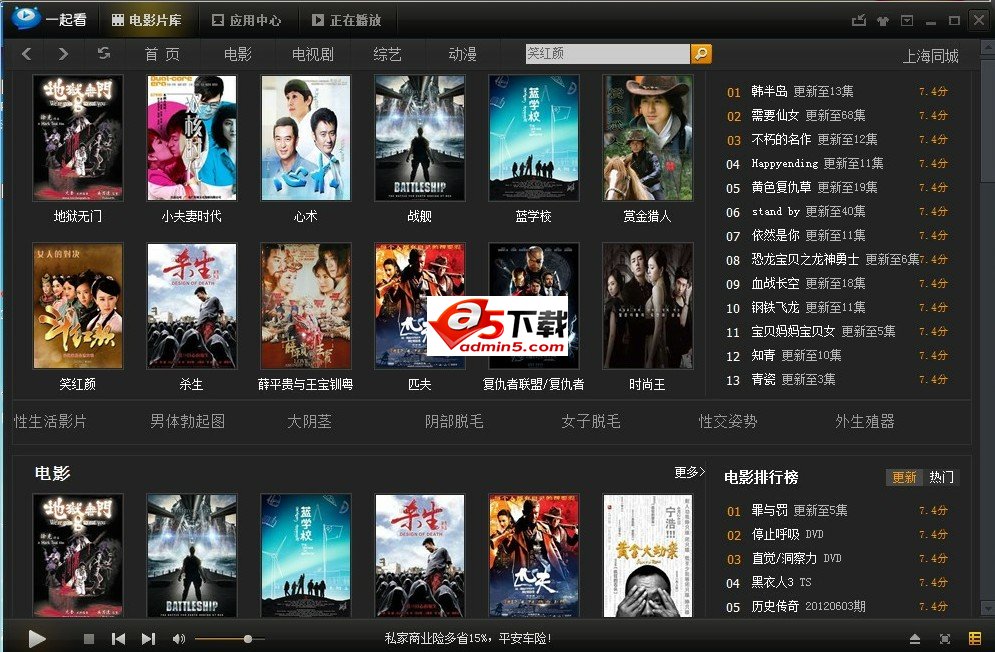Open the 动漫 category

coord(462,55)
